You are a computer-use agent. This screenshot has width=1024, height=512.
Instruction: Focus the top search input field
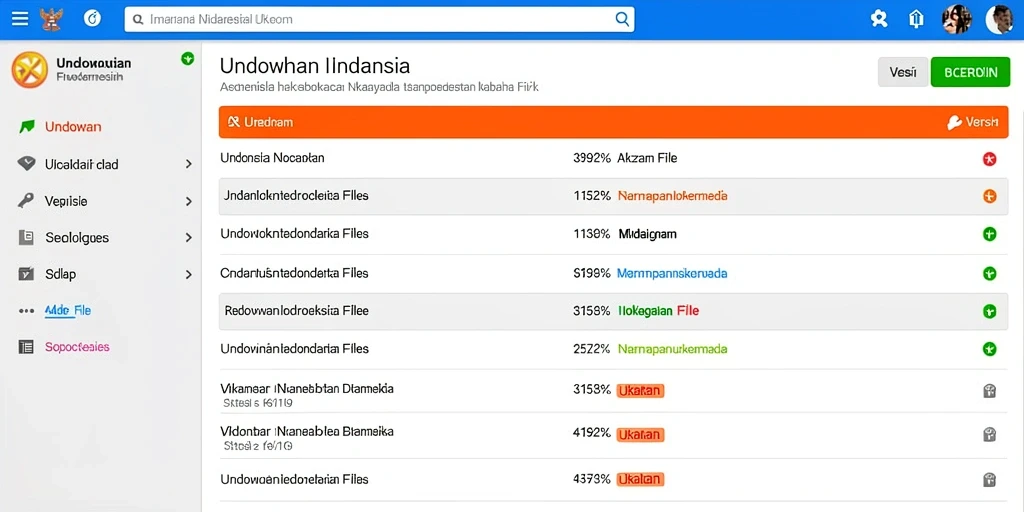(379, 20)
